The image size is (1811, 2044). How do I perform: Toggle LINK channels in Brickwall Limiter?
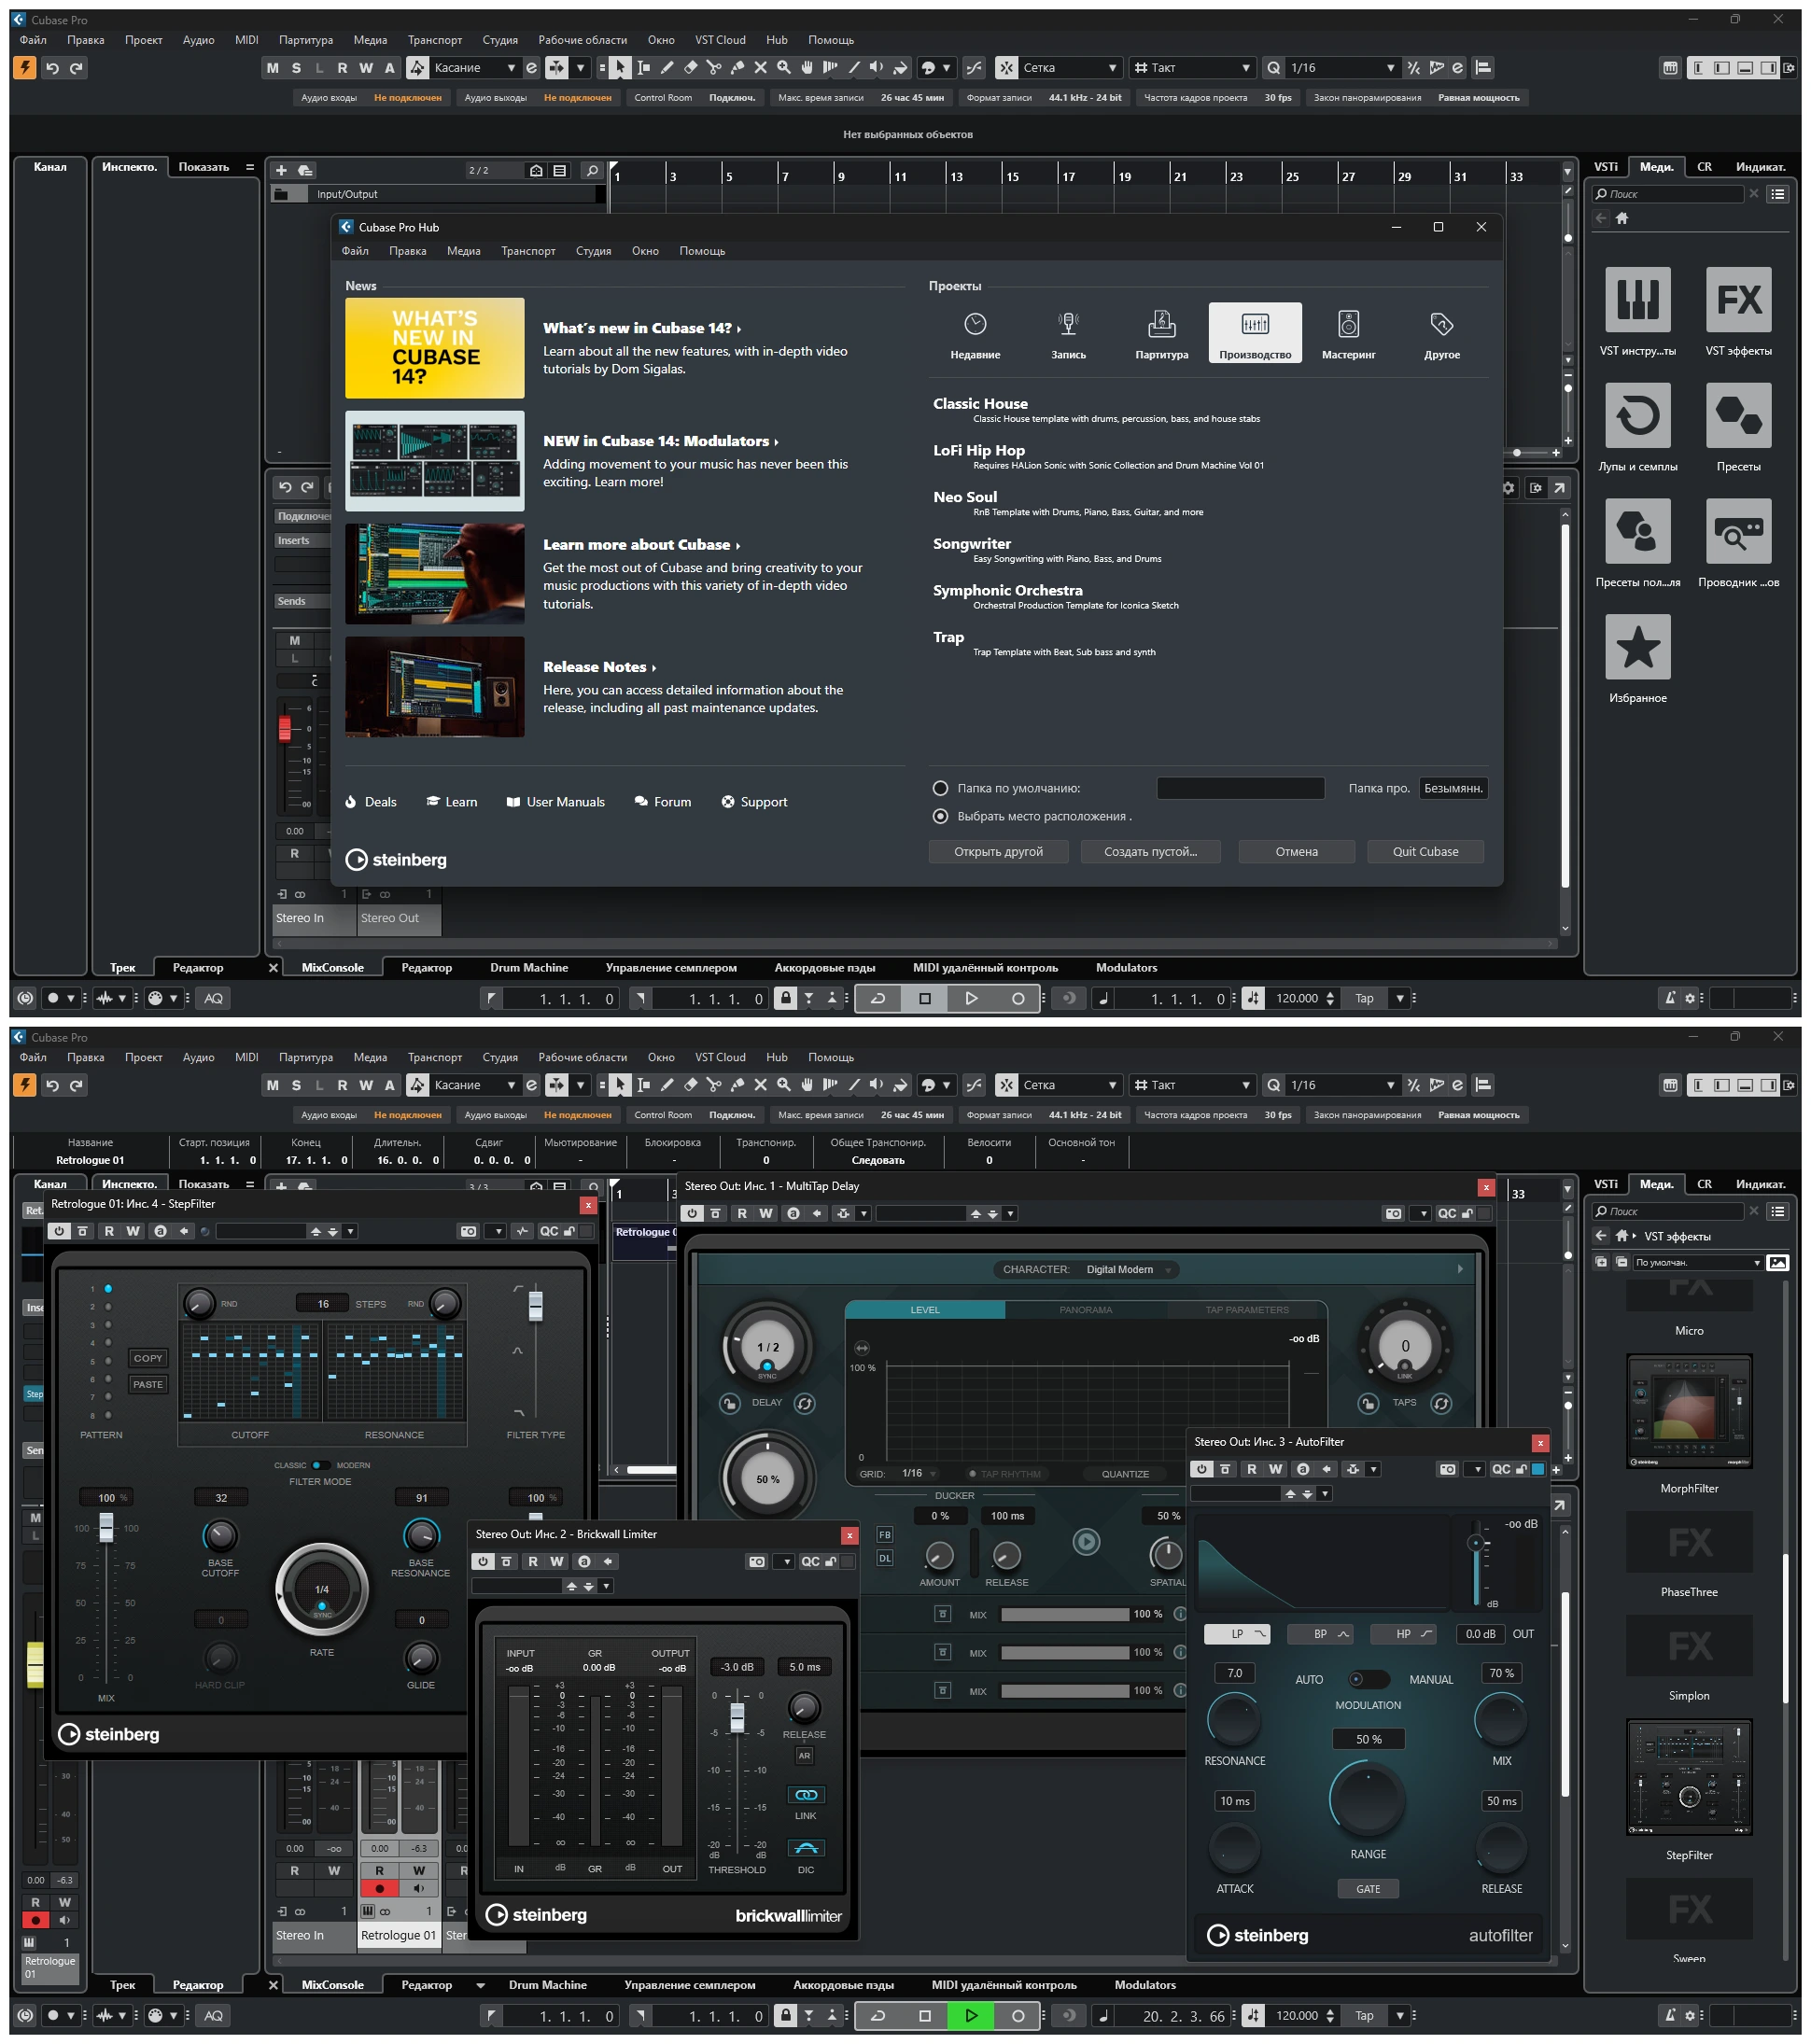pos(806,1795)
